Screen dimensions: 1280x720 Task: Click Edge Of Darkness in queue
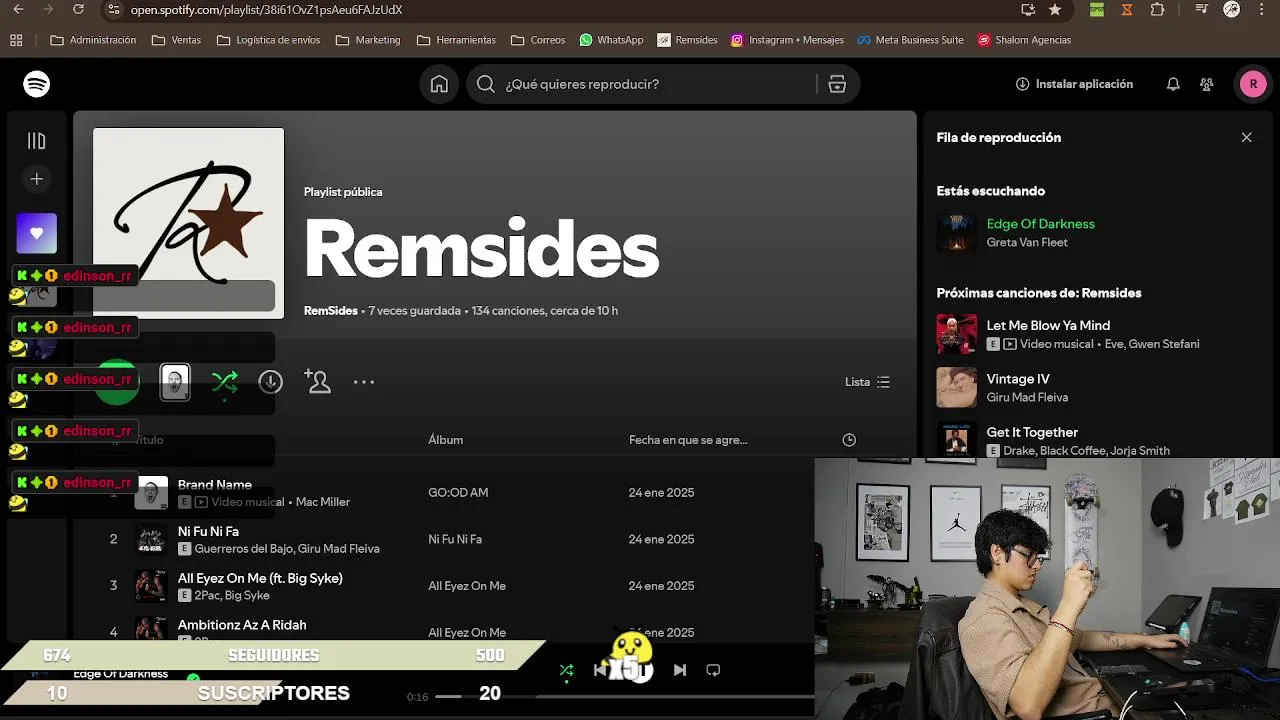tap(1040, 224)
